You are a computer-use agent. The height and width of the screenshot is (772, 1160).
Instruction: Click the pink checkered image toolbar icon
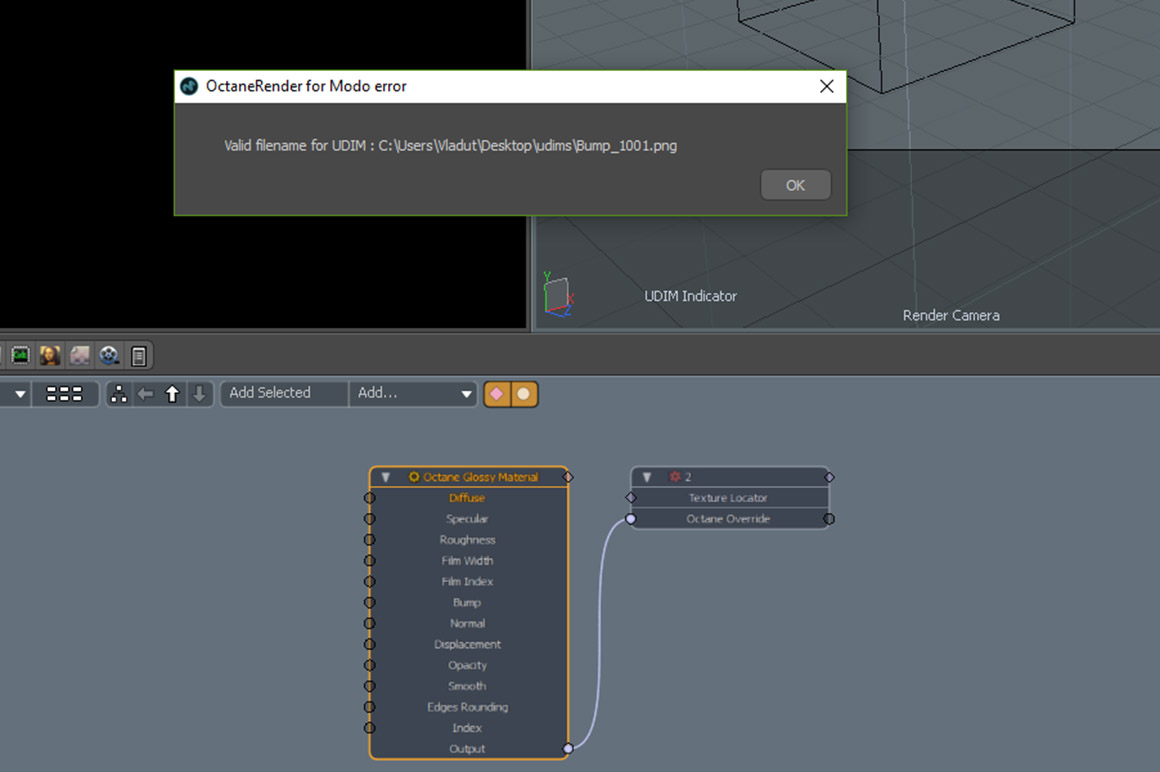pyautogui.click(x=80, y=356)
